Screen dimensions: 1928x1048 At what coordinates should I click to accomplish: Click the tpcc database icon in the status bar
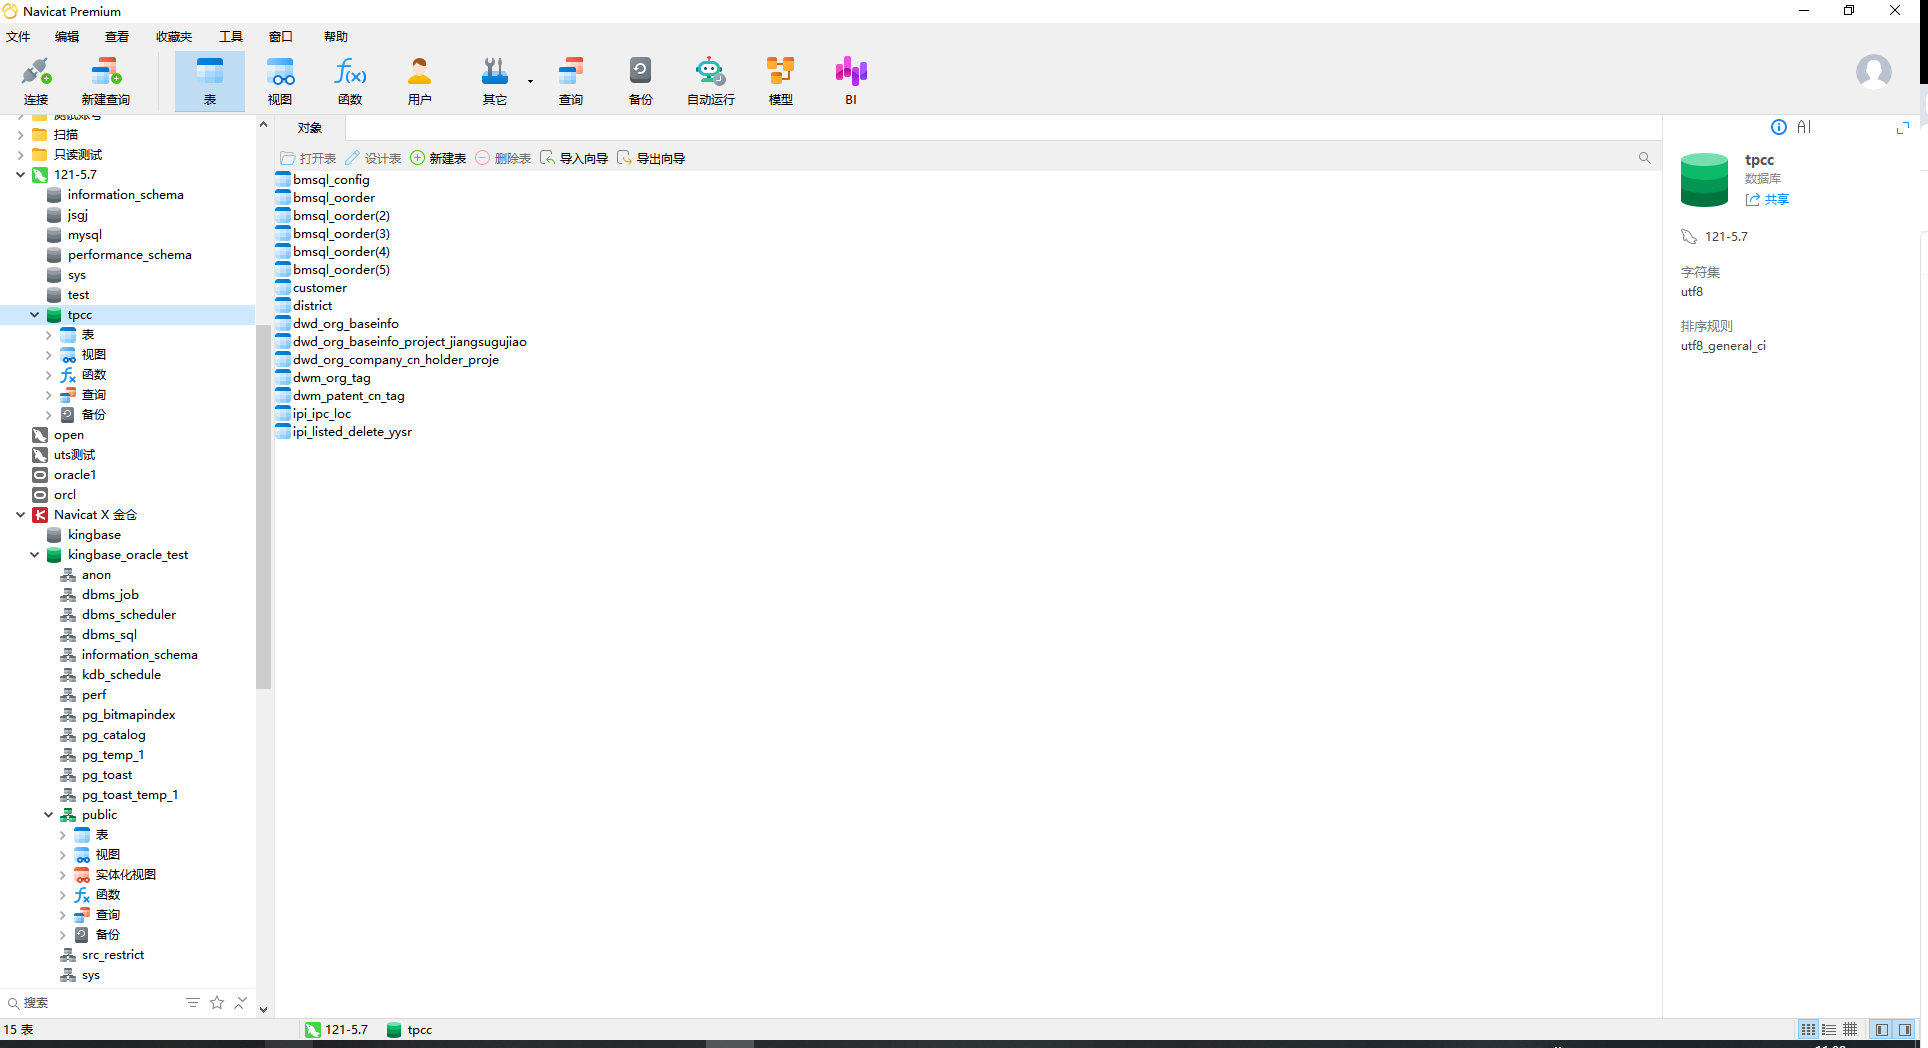tap(394, 1030)
